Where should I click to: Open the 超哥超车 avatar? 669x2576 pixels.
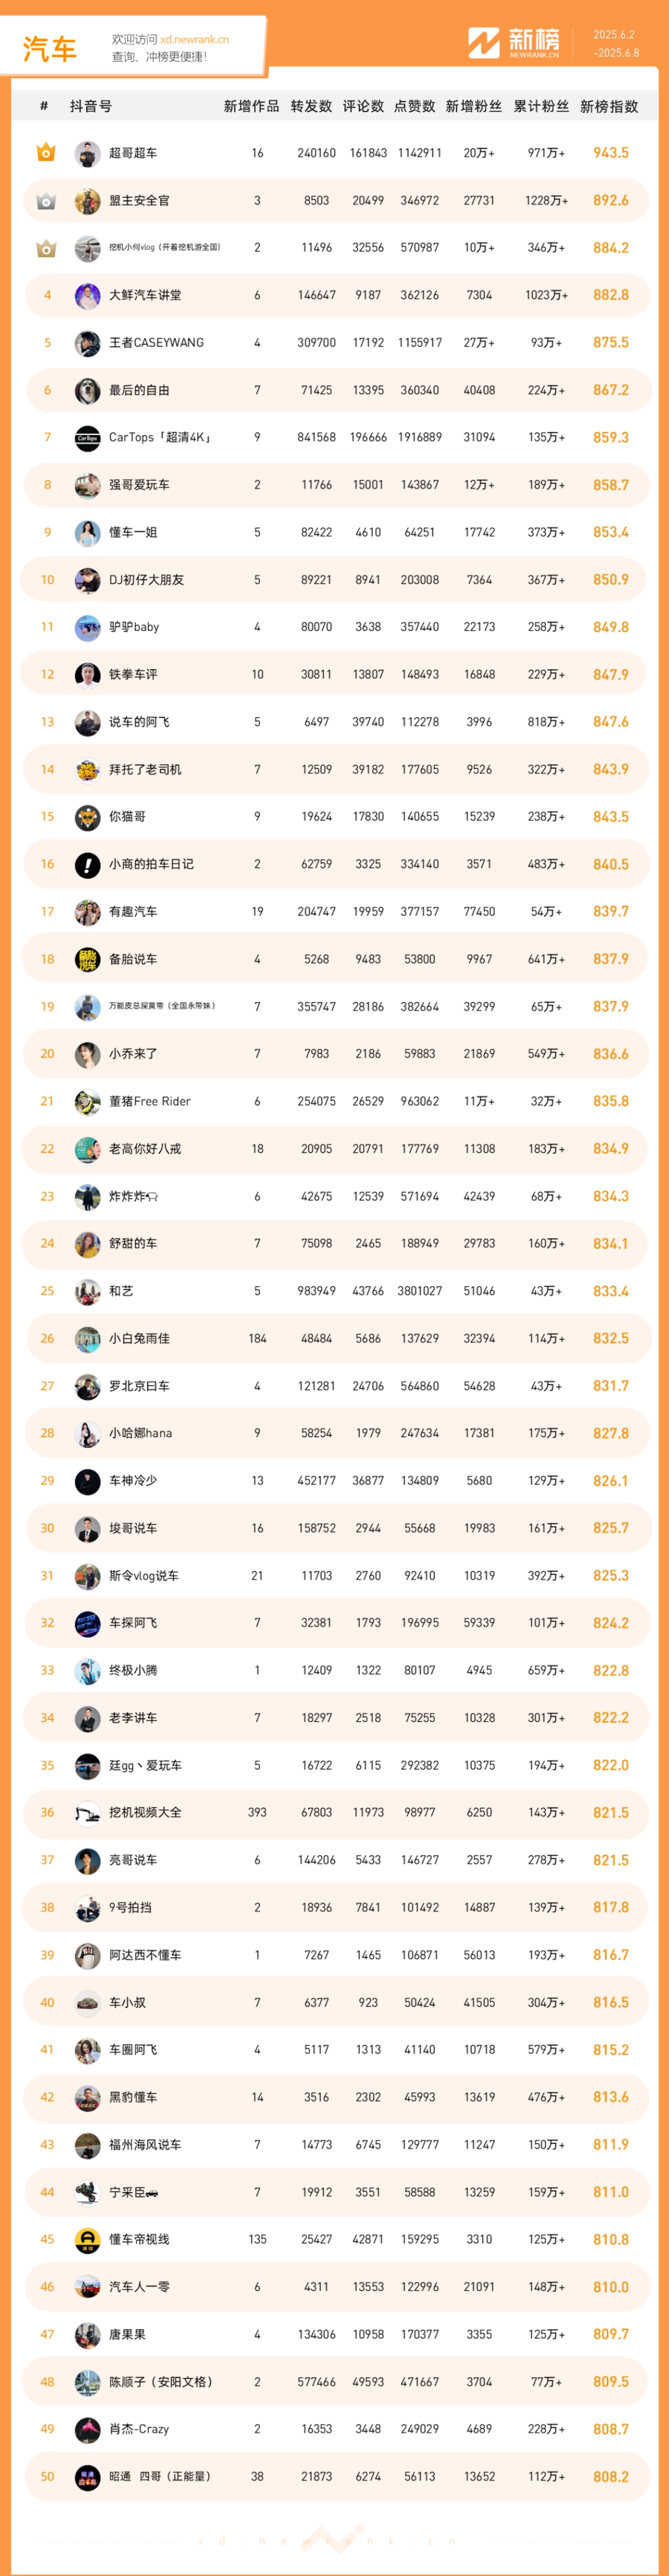point(88,153)
